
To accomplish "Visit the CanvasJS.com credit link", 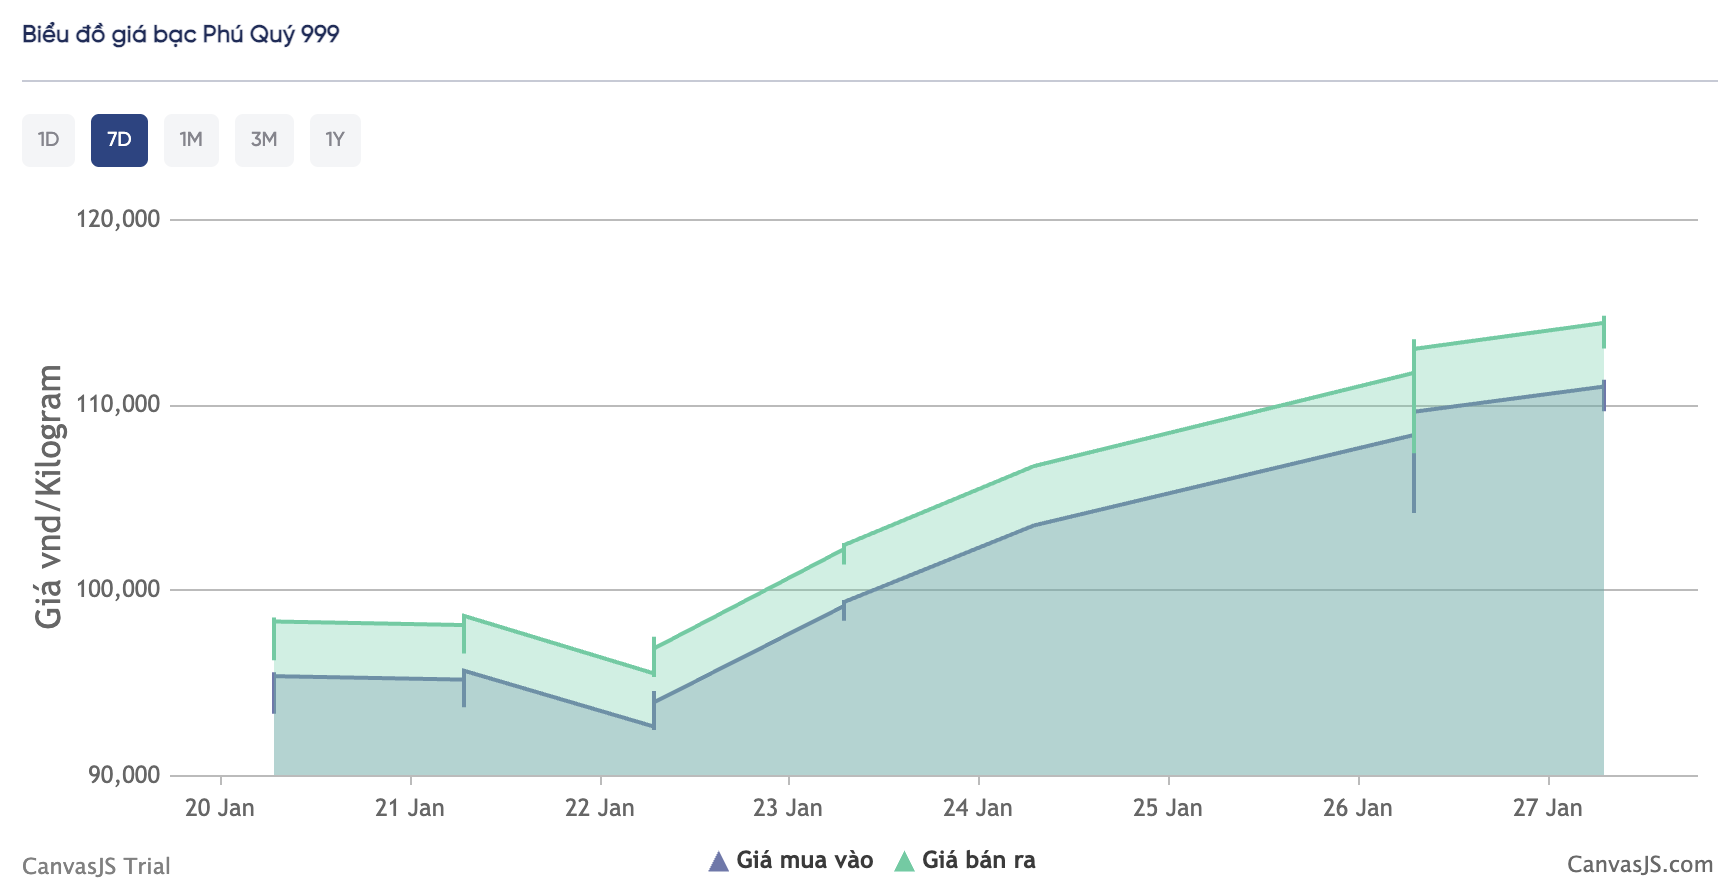I will click(1639, 865).
